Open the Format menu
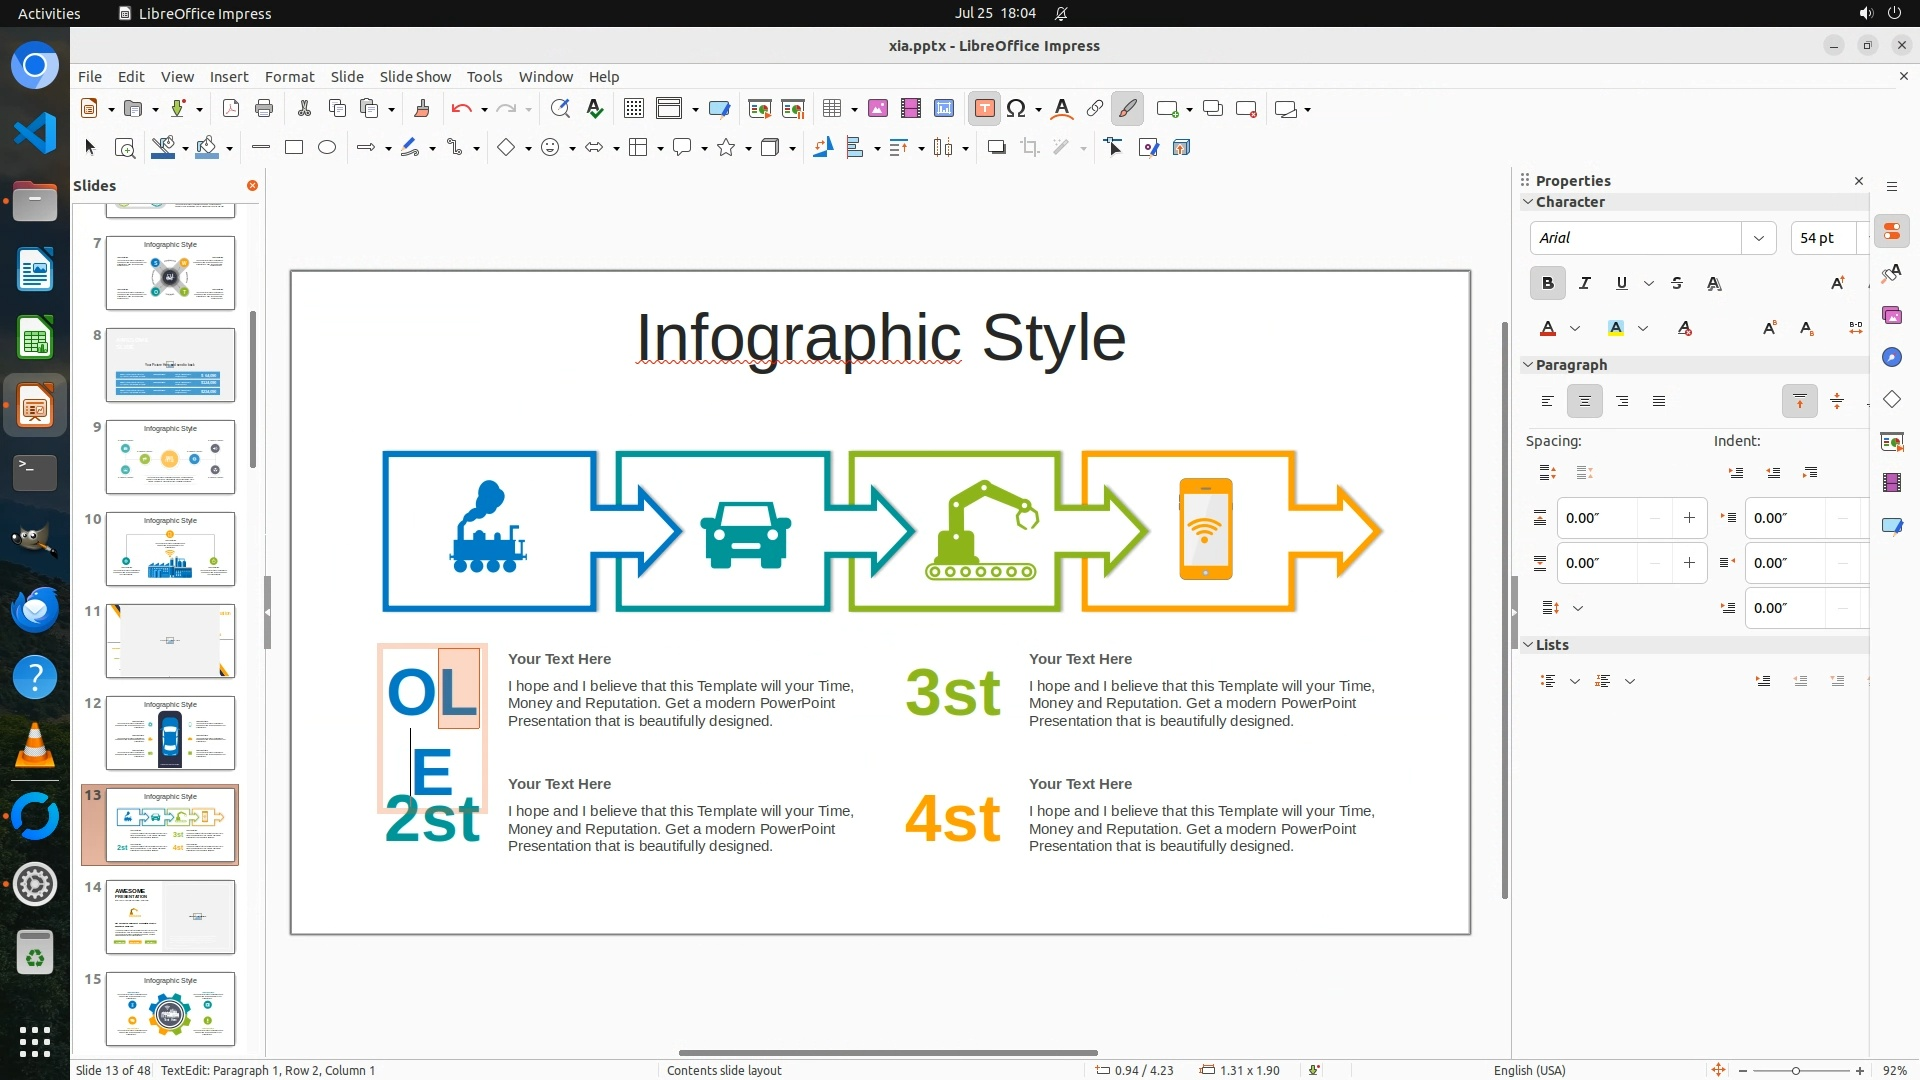 pos(289,77)
